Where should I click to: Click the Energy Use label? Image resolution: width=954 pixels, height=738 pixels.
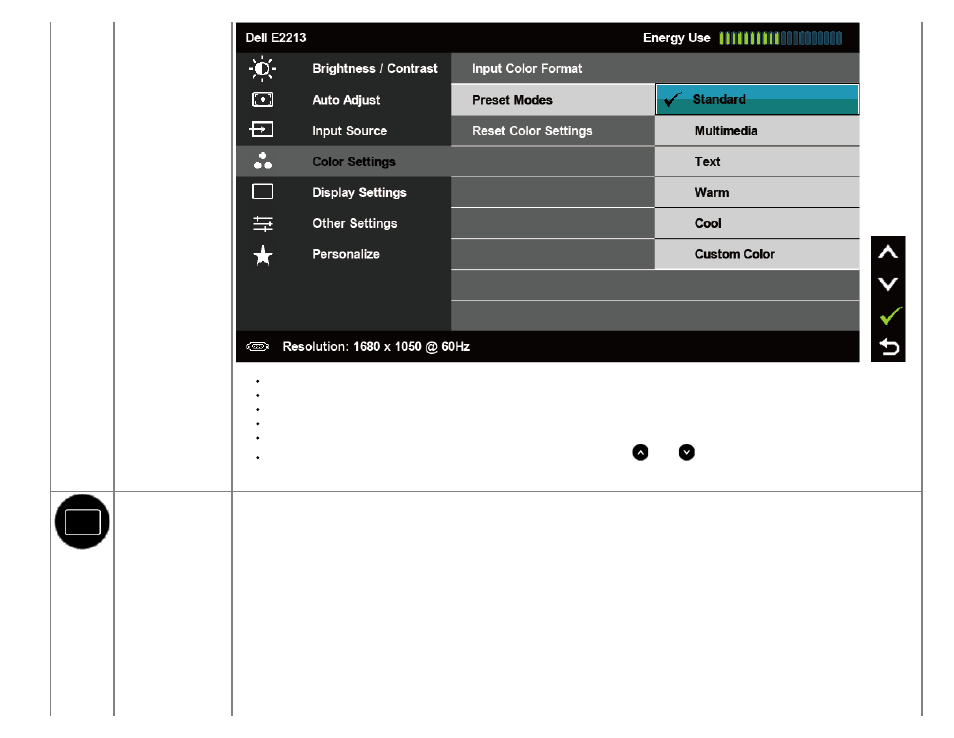click(x=677, y=38)
